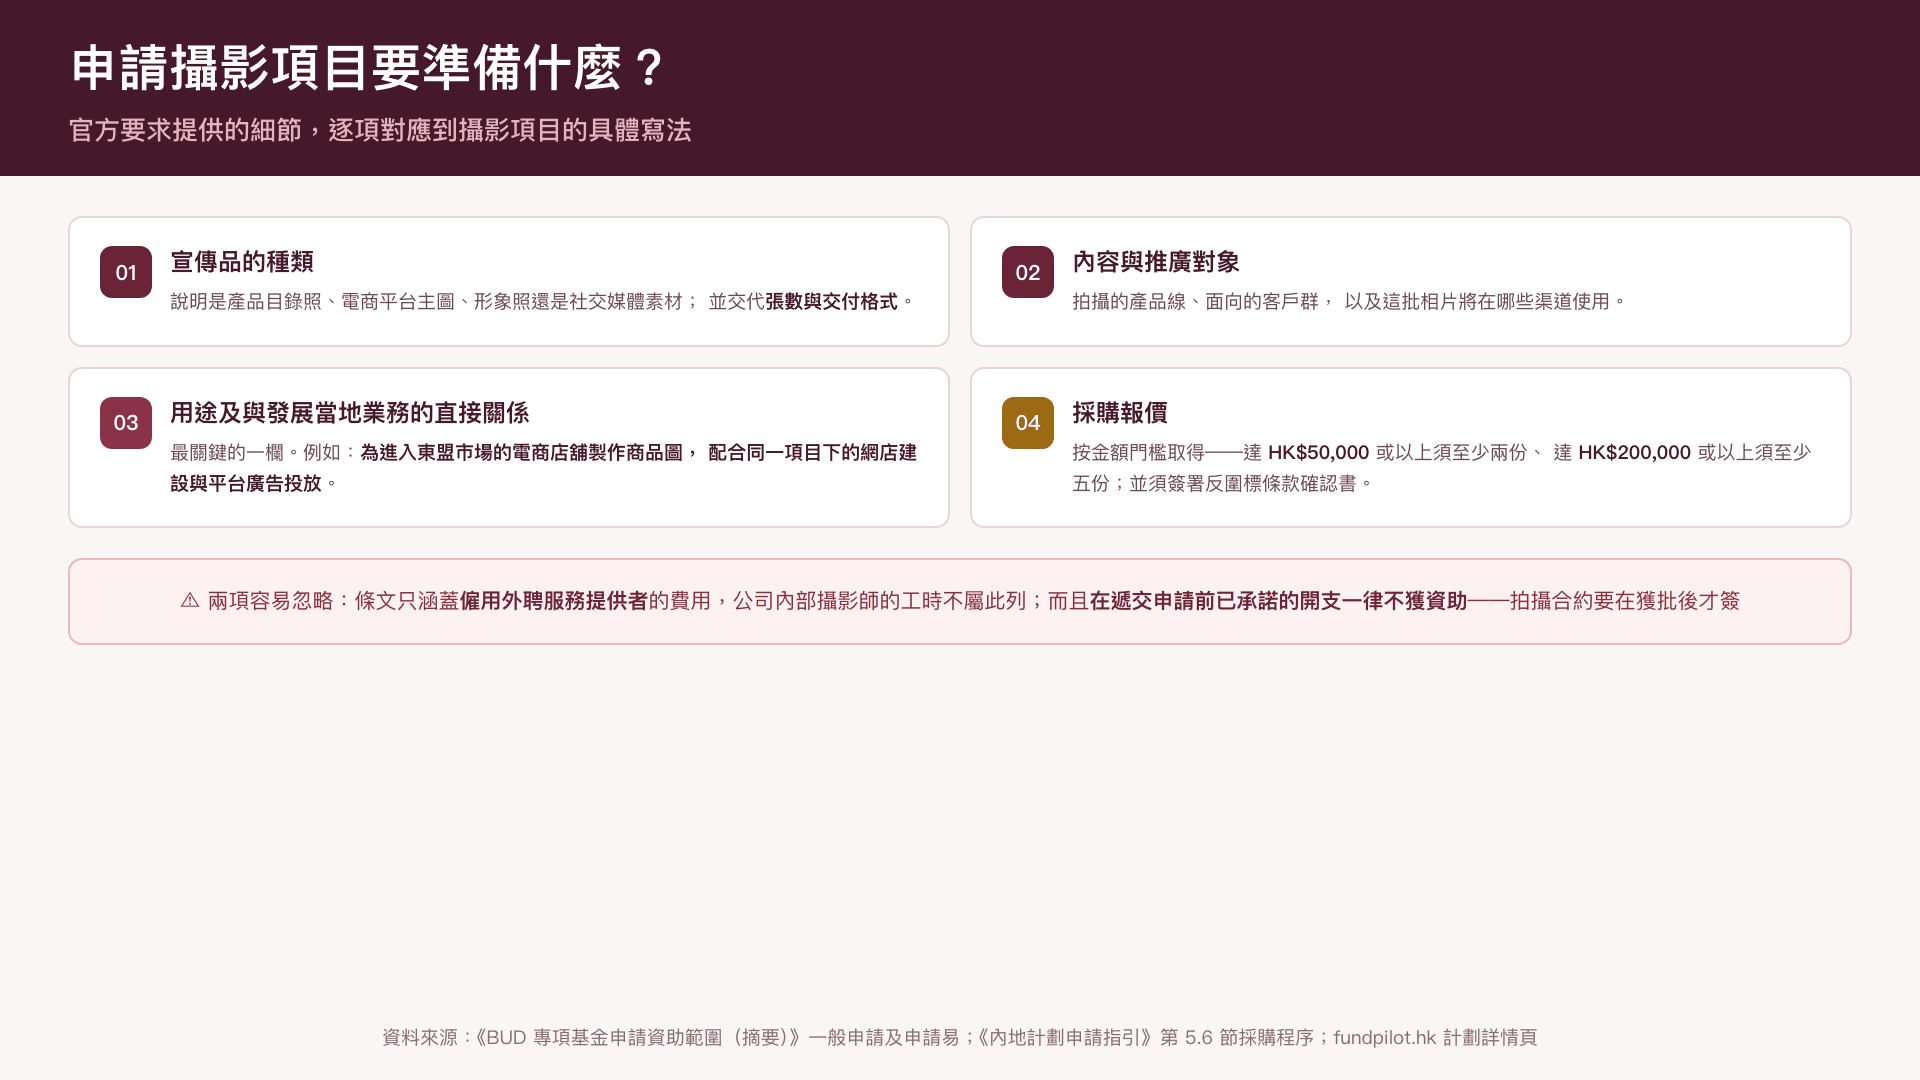Click the bold text 僱用外聘服務提供者
The width and height of the screenshot is (1920, 1080).
coord(554,600)
